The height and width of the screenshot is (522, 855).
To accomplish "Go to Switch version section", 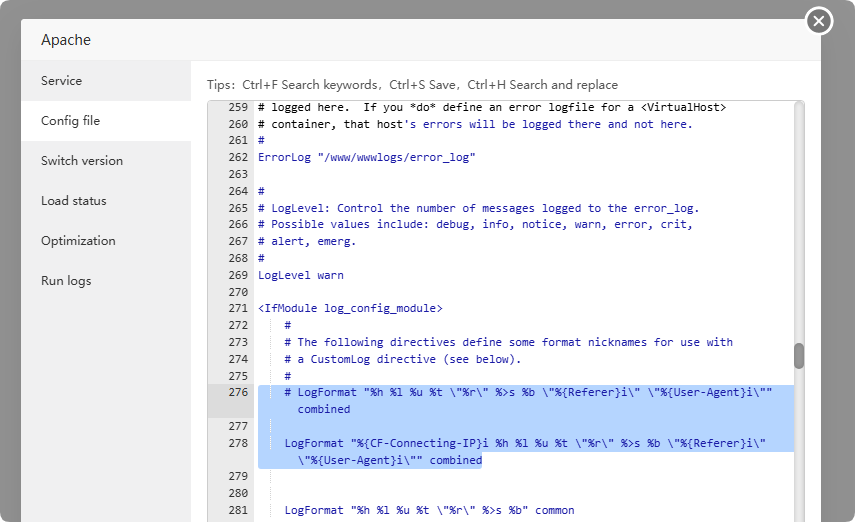I will 82,161.
